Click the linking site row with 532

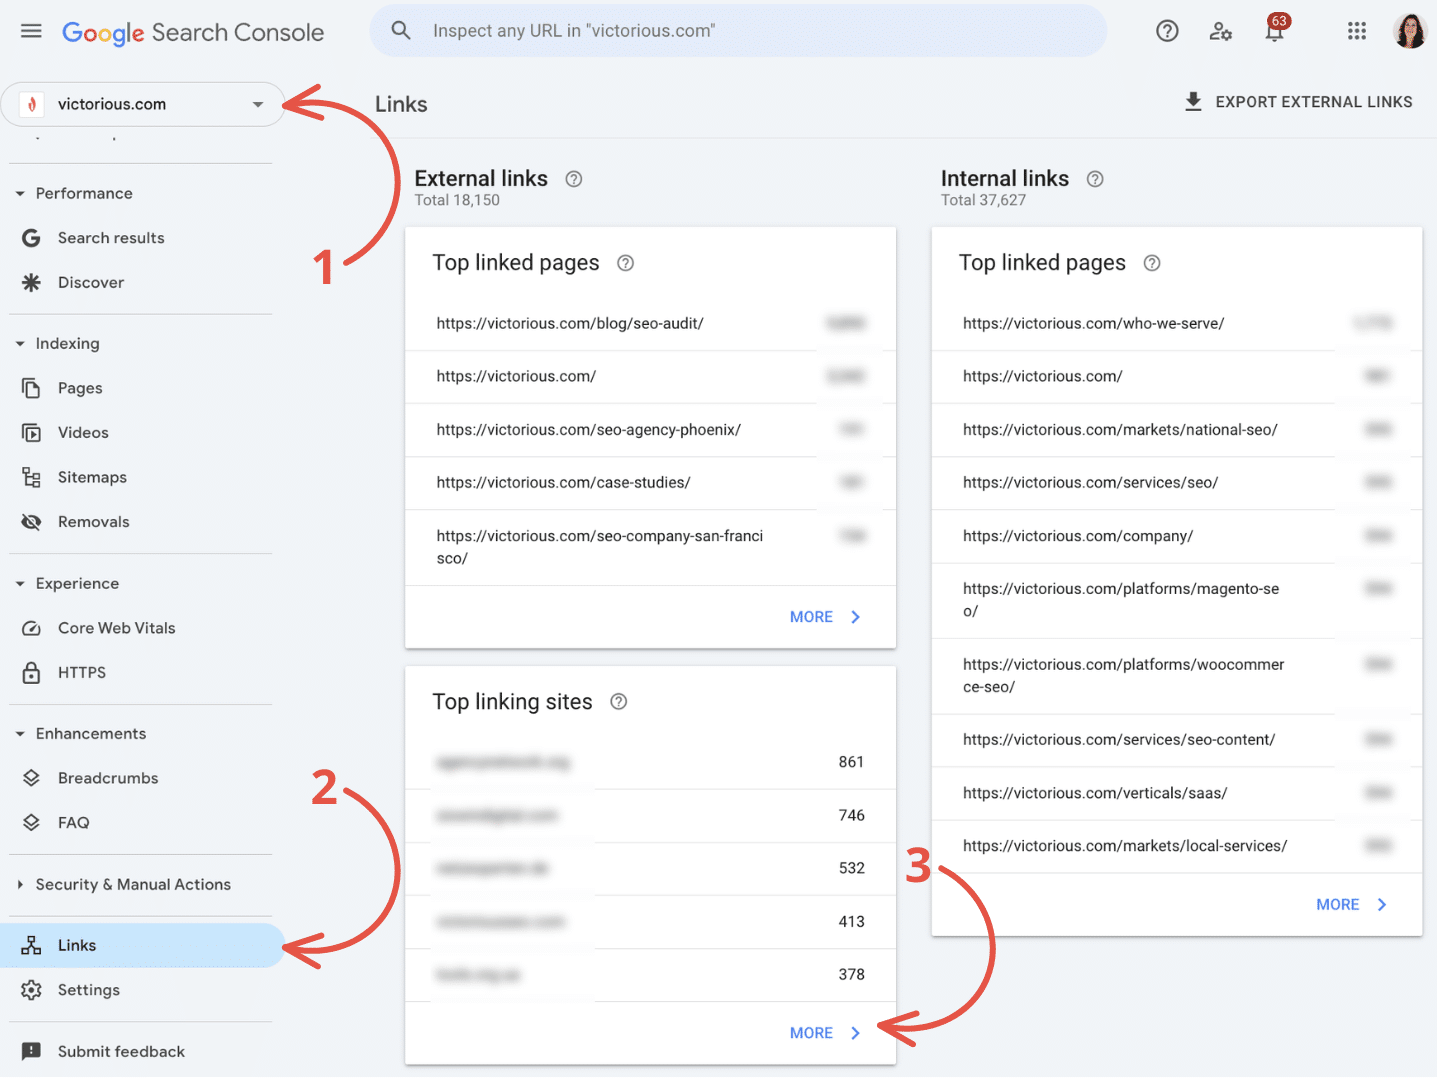[x=650, y=868]
